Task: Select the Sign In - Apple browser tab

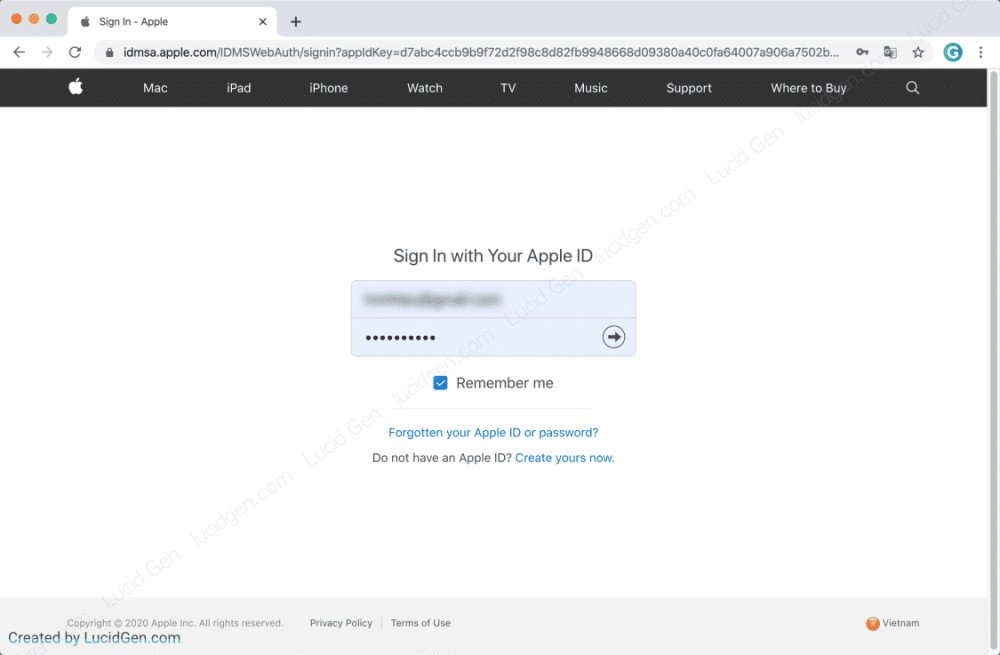Action: (x=172, y=22)
